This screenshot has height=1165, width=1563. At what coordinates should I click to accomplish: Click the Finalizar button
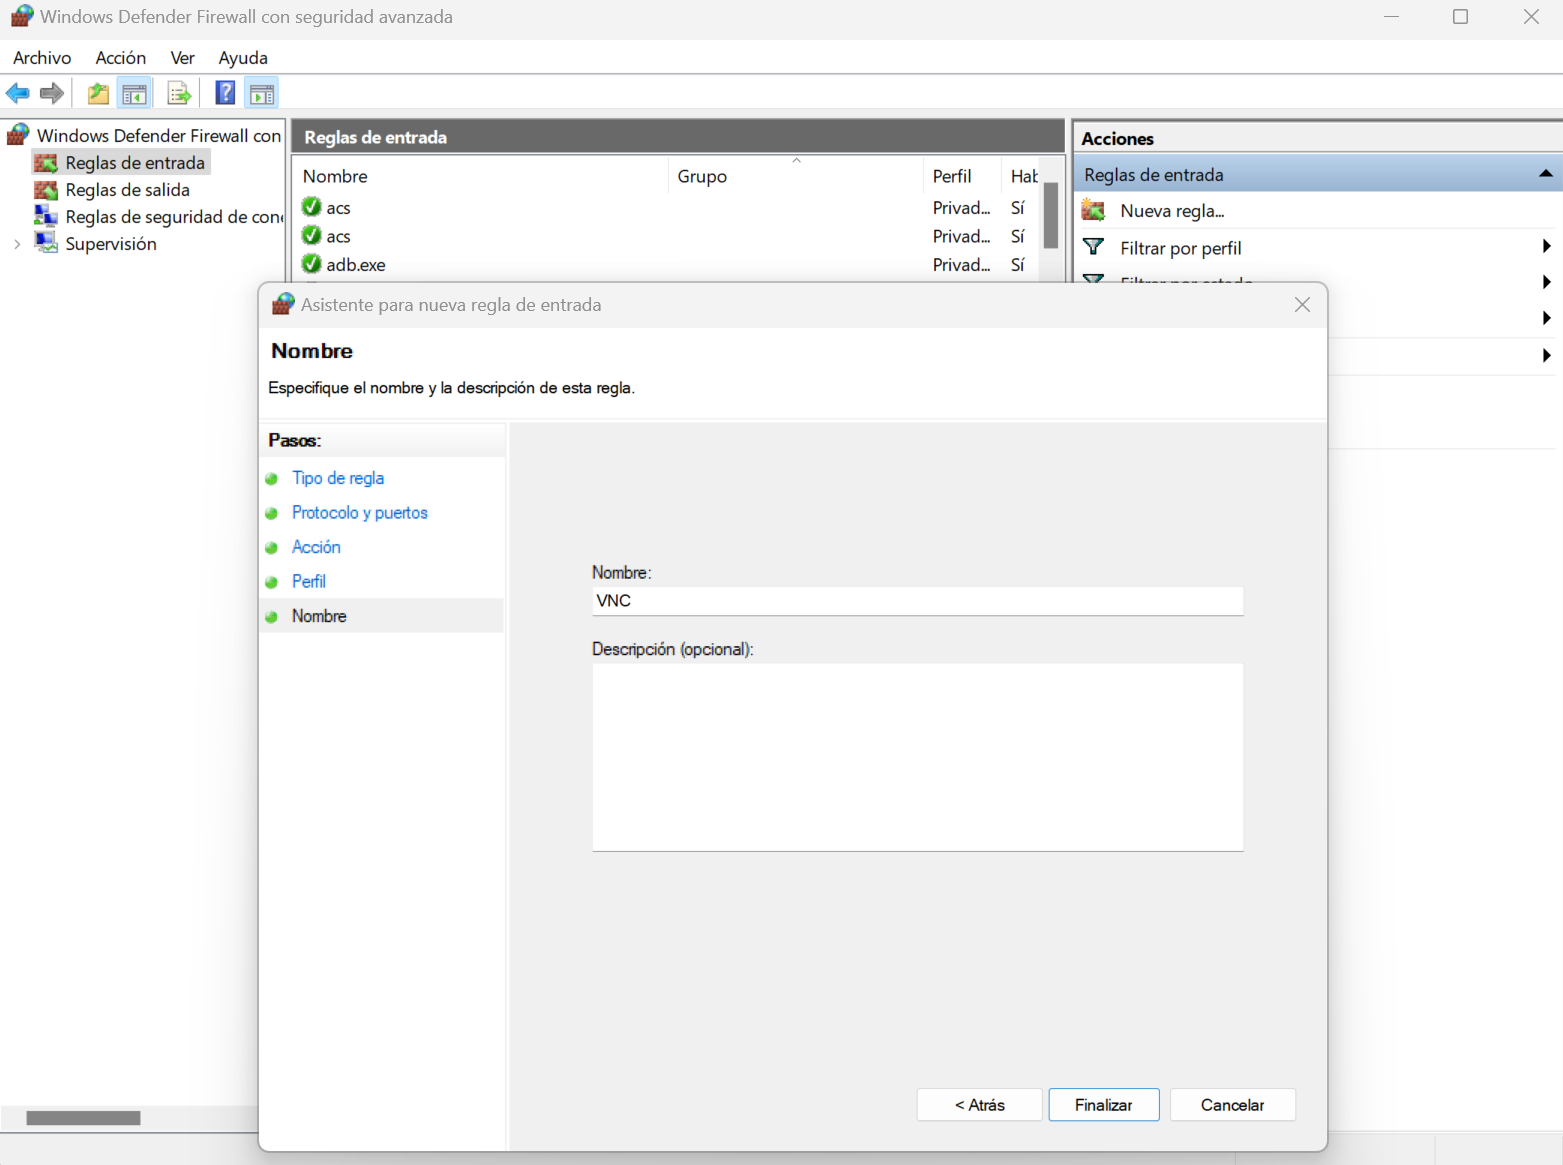(1103, 1105)
